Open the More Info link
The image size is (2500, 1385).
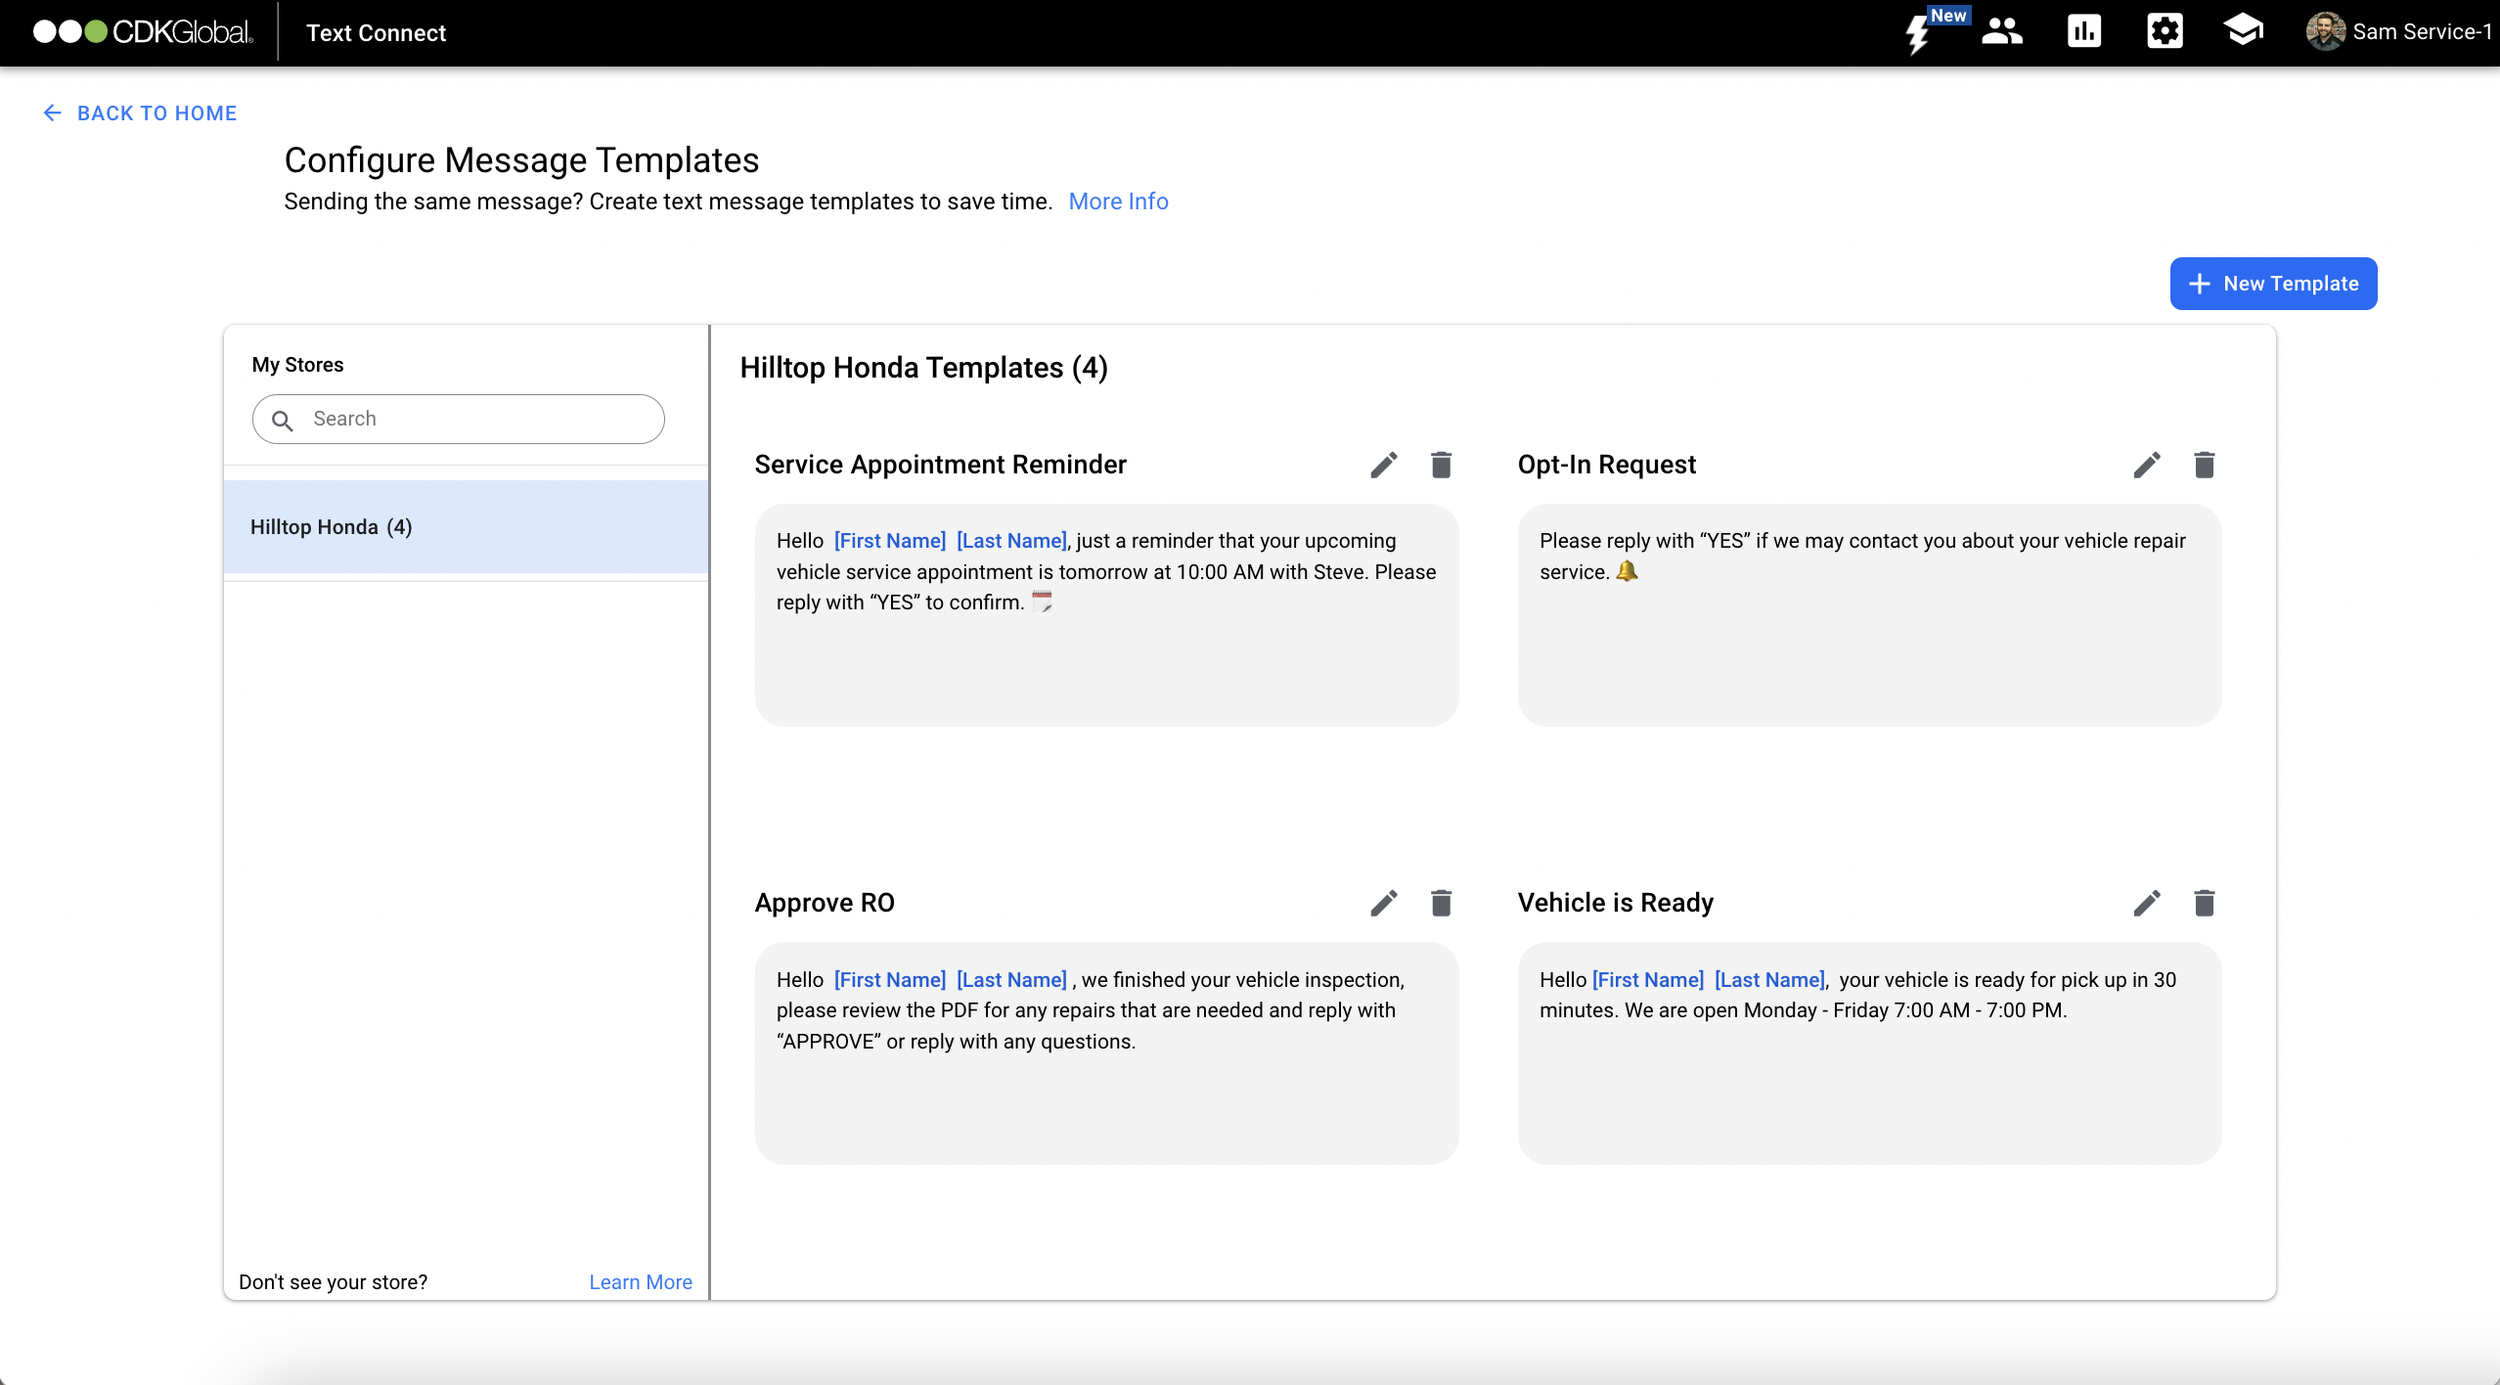click(1117, 201)
